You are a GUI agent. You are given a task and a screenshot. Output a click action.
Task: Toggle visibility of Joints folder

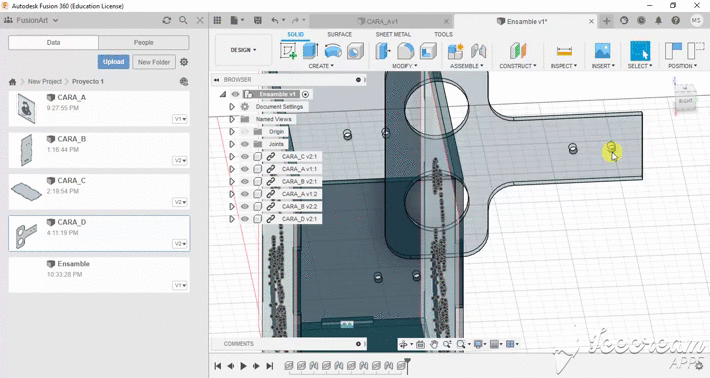tap(245, 144)
